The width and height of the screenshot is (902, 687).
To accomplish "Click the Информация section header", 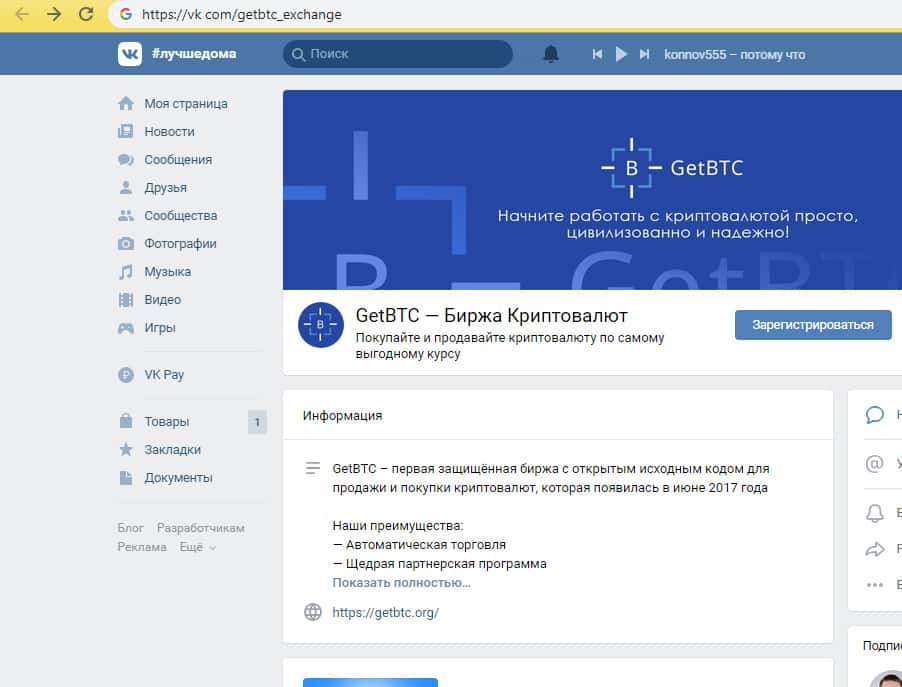I will (x=342, y=416).
